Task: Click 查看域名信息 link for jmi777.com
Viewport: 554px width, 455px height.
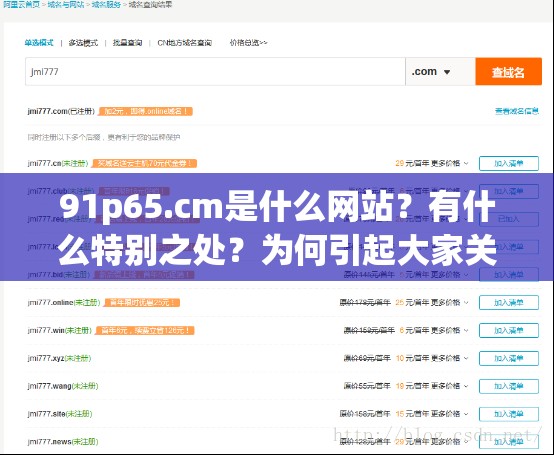Action: [x=517, y=111]
